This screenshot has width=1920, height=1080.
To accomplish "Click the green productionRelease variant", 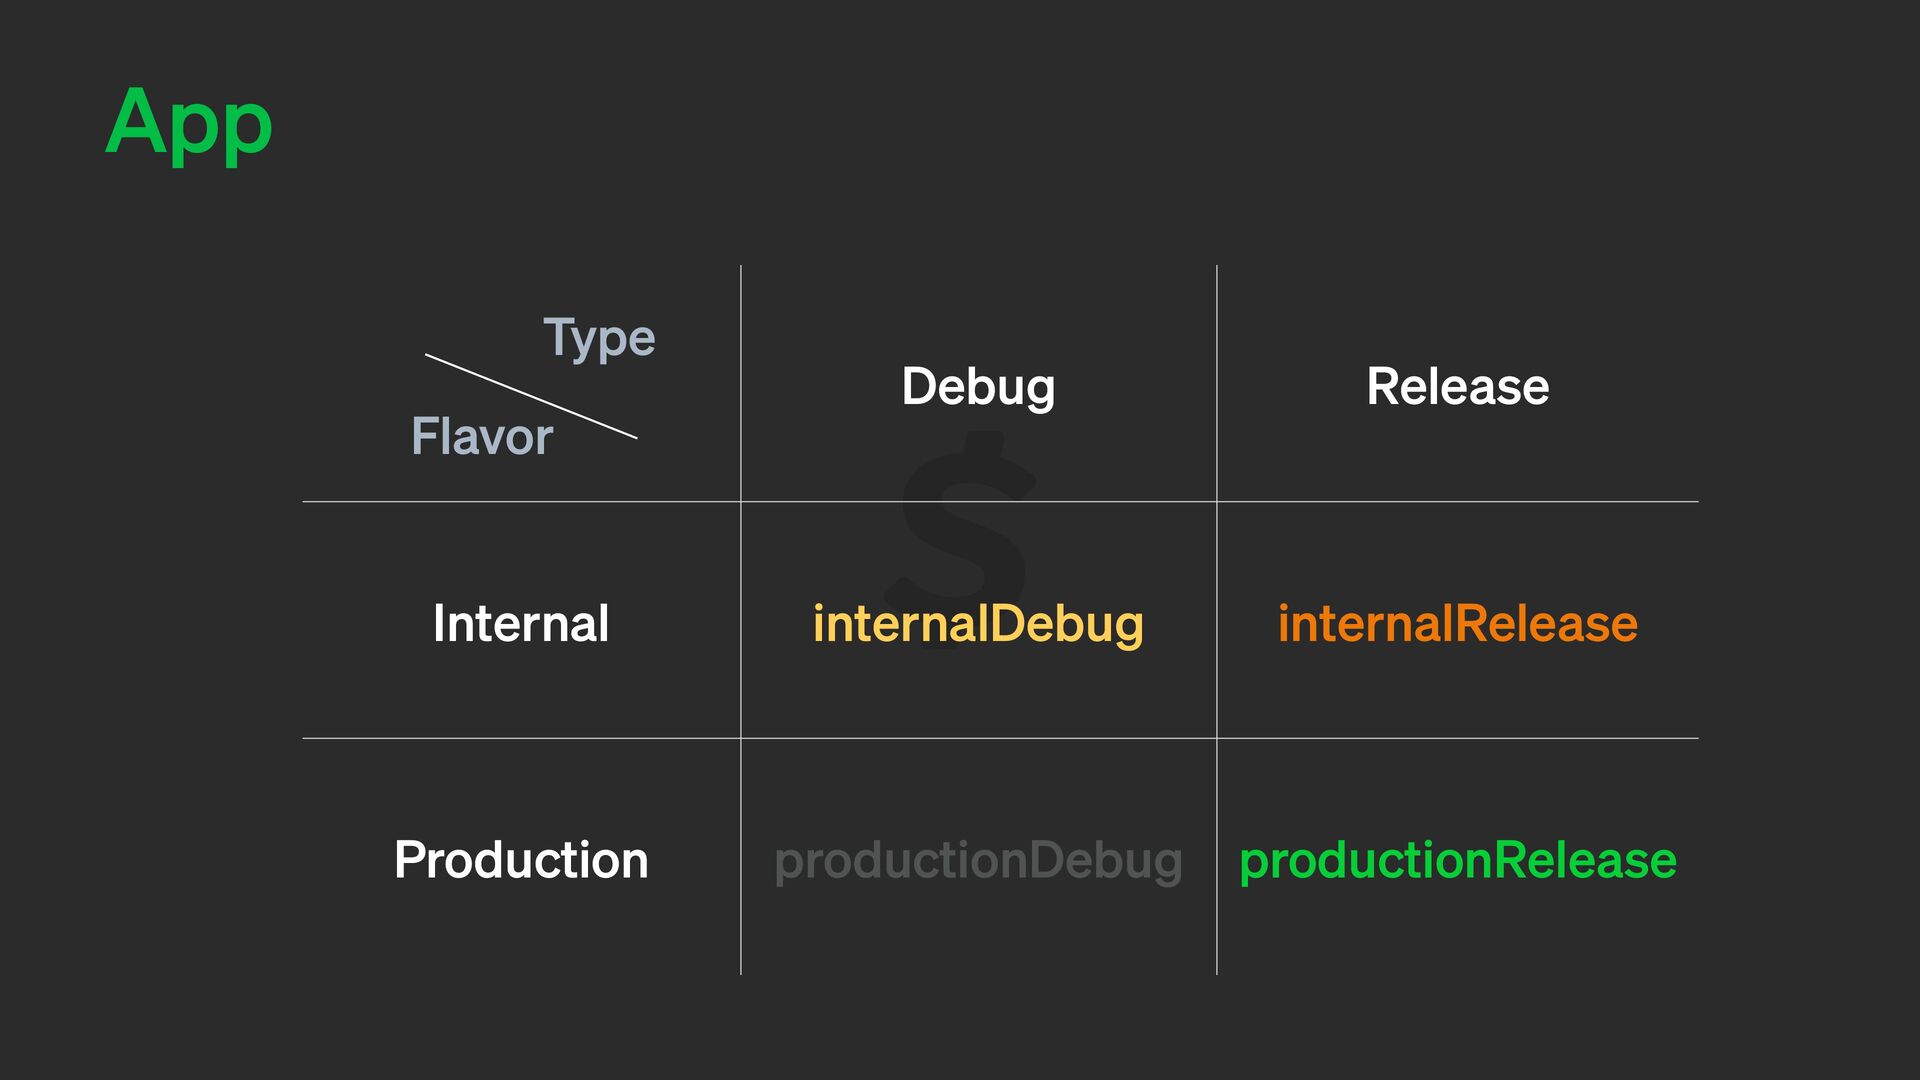I will click(x=1457, y=860).
